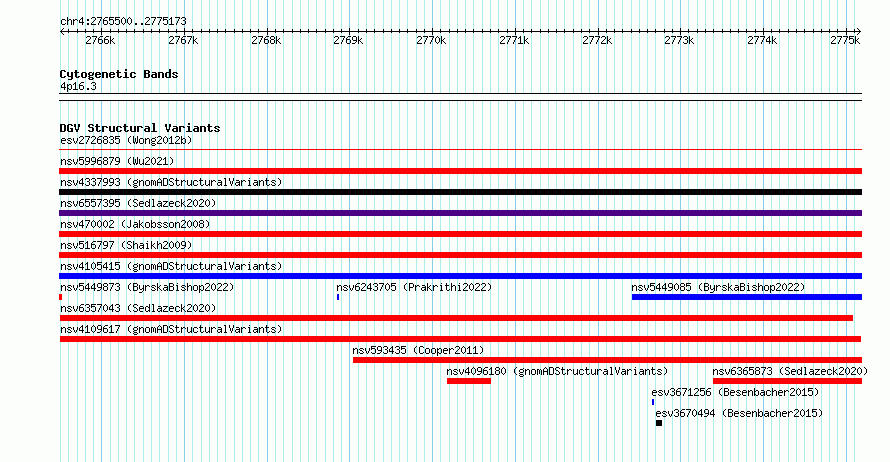Open the nsv6243705 (Prakrithi2022) label
Viewport: 890px width, 462px height.
pos(414,287)
